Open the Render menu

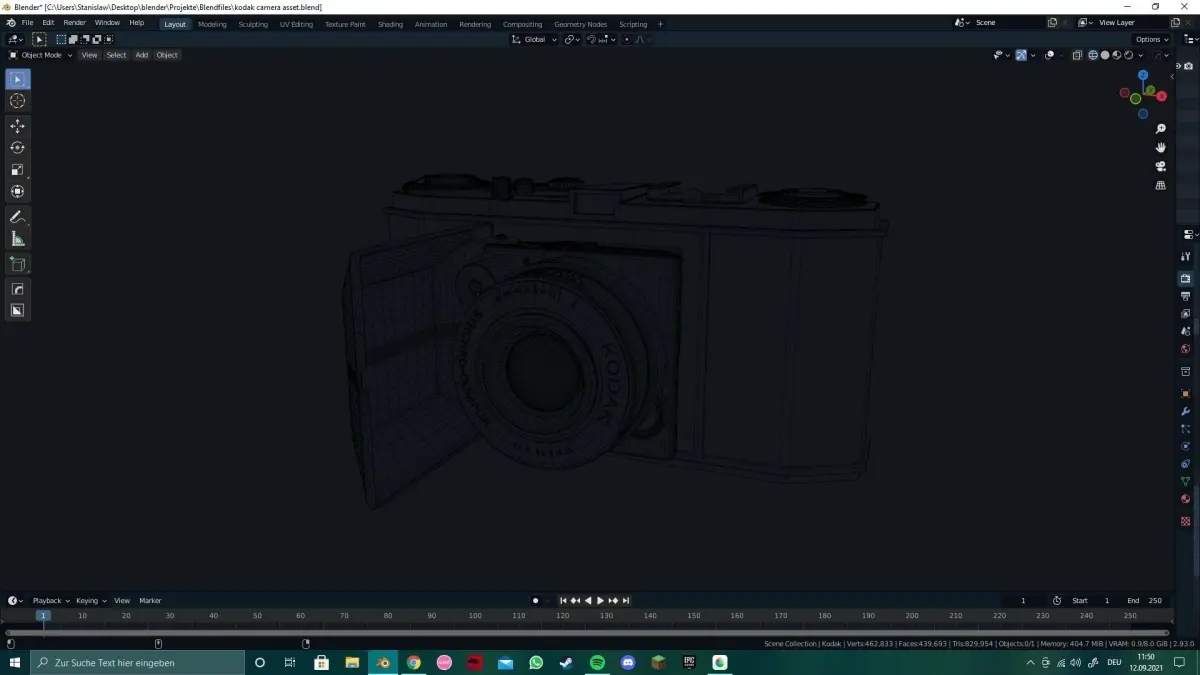74,23
